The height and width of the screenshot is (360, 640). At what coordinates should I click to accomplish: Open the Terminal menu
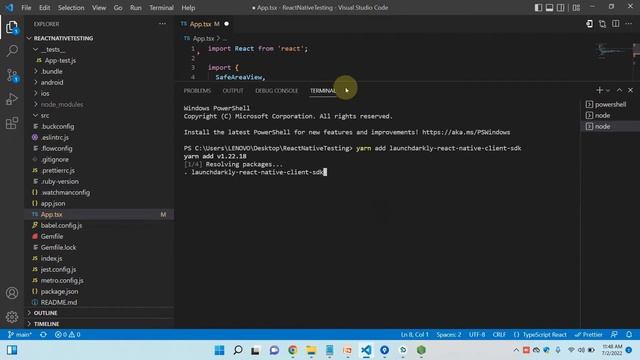[x=161, y=7]
